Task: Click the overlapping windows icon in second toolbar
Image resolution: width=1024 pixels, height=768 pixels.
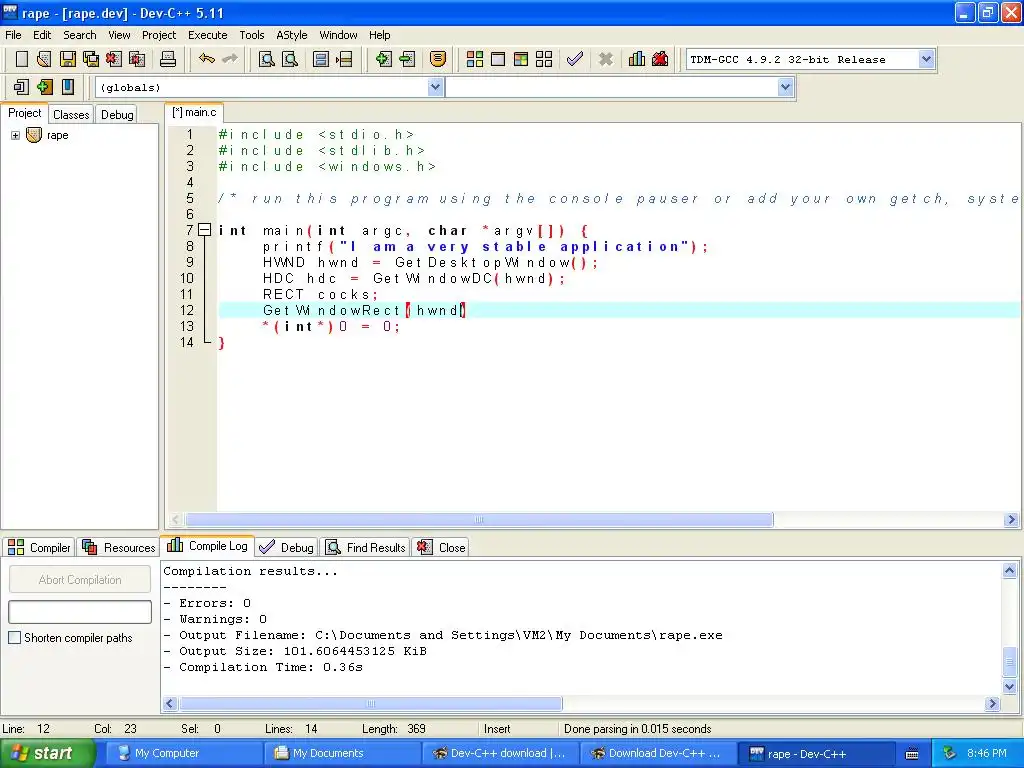Action: click(22, 87)
